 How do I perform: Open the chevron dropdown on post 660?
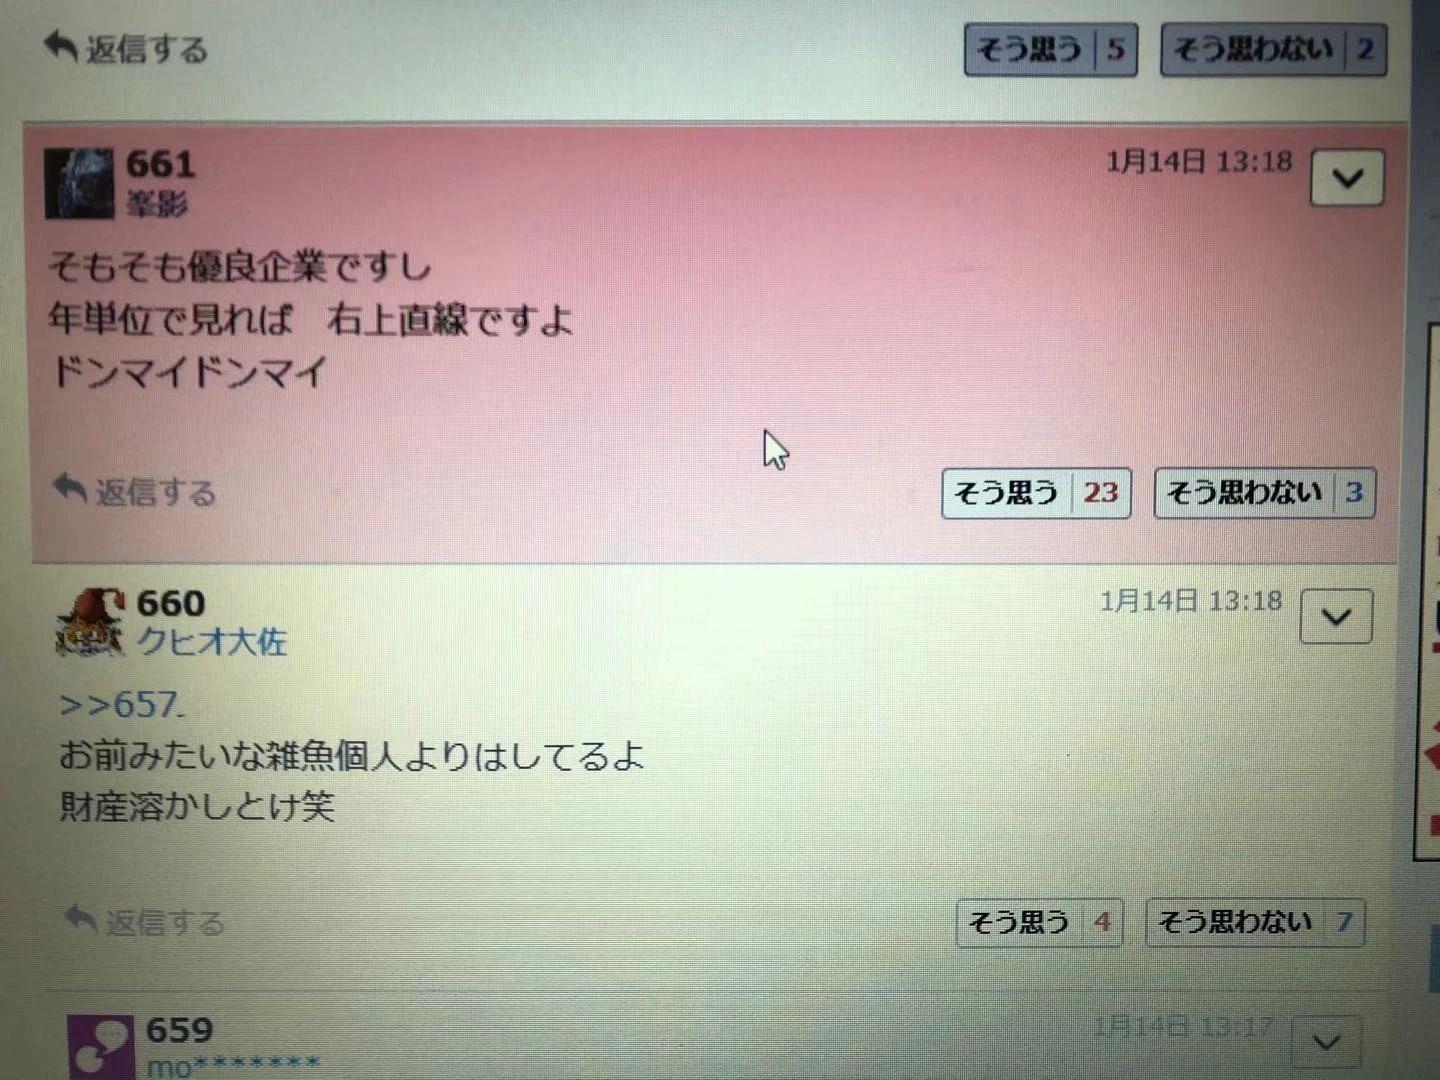pos(1336,616)
